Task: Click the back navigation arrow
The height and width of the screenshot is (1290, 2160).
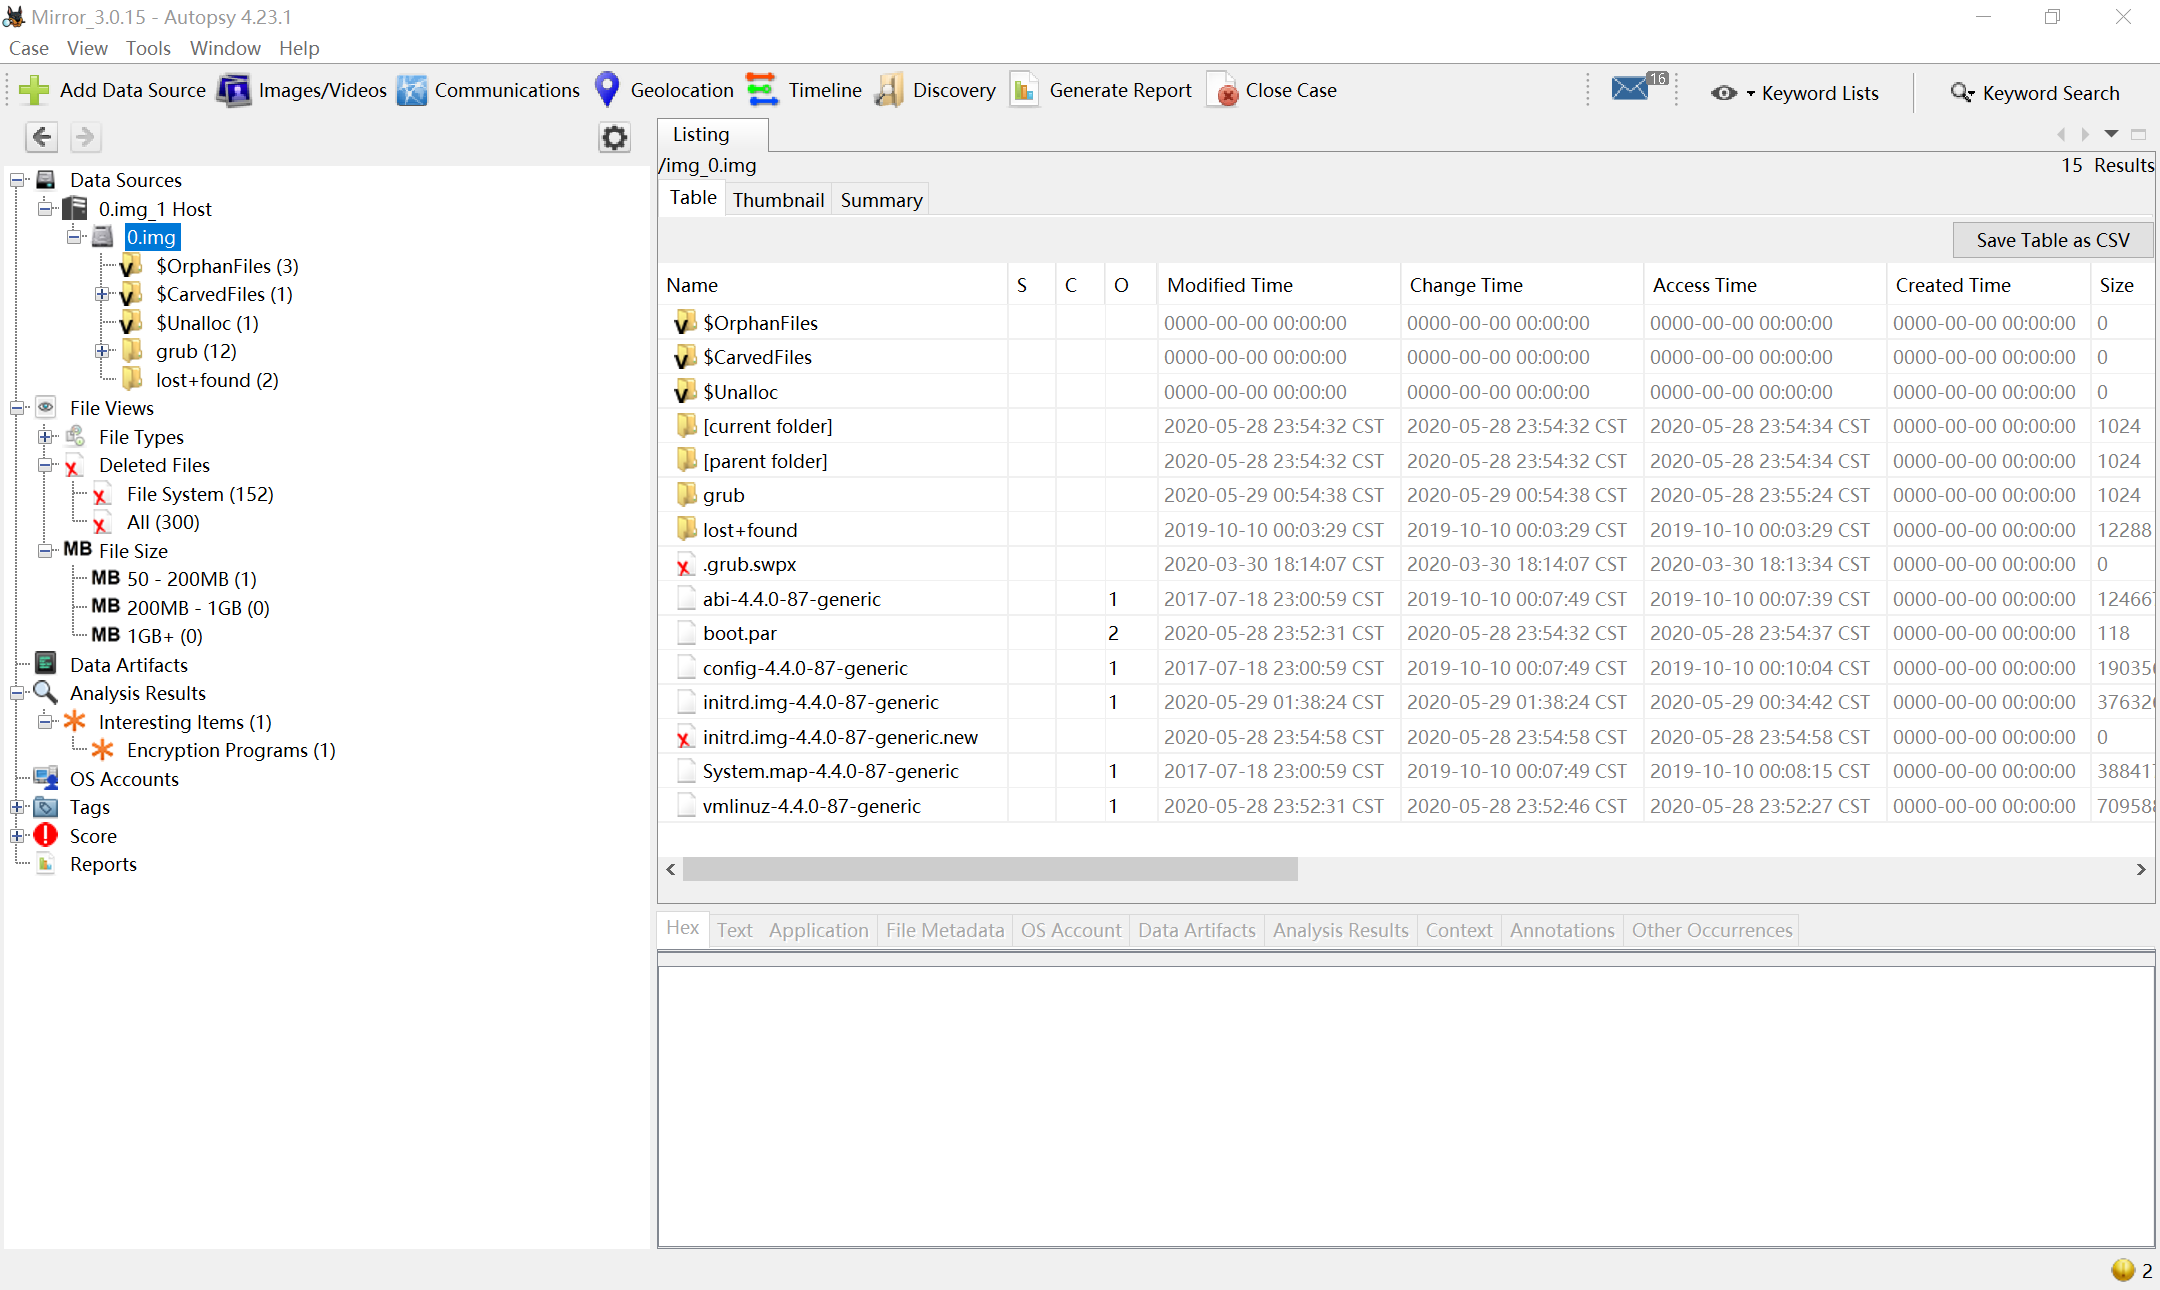Action: point(42,137)
